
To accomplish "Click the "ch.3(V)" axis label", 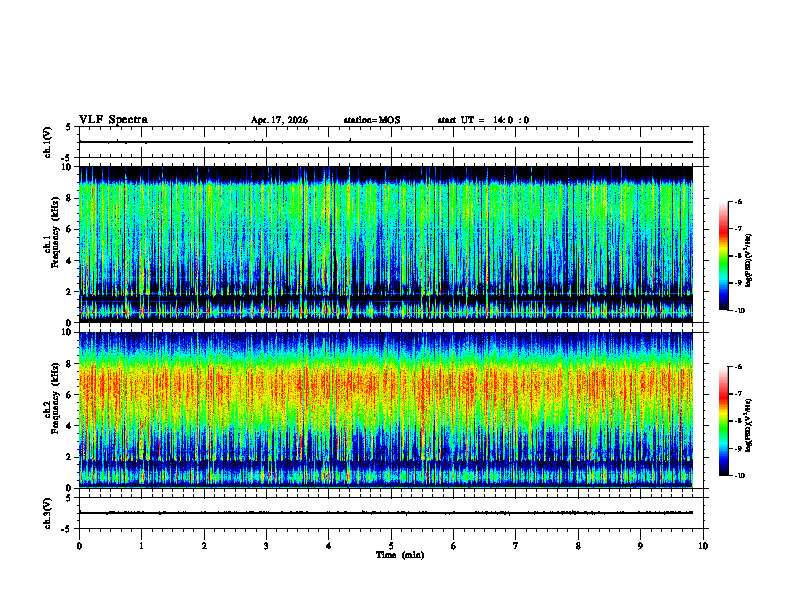I will (48, 513).
